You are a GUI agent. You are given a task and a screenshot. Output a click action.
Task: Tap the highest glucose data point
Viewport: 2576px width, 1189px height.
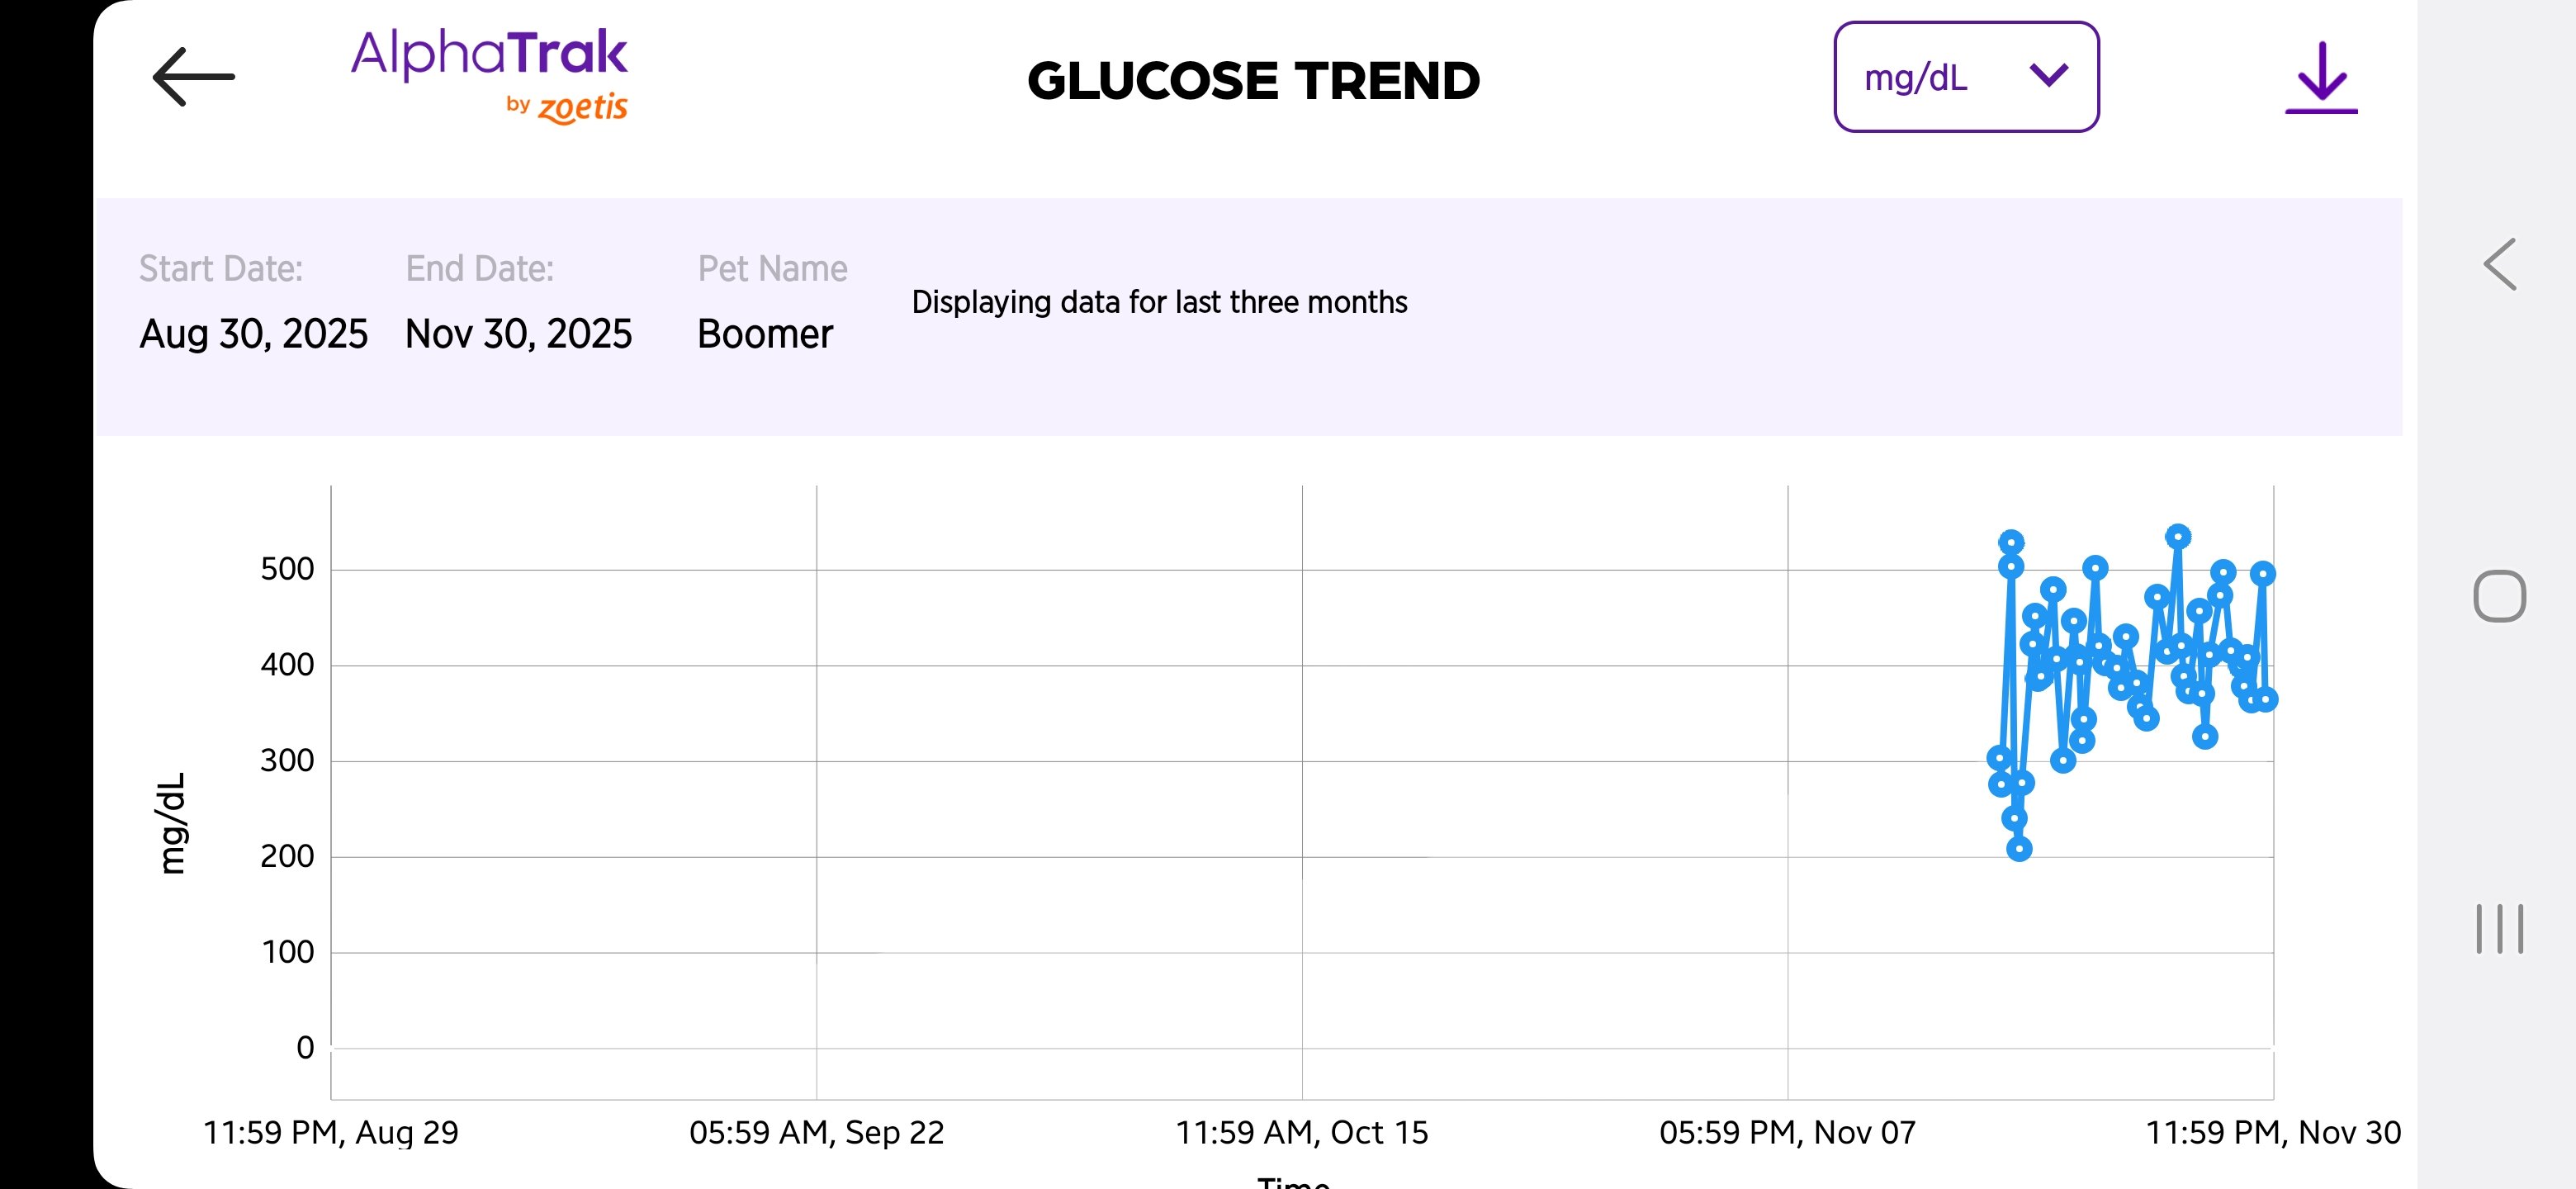pyautogui.click(x=2178, y=537)
